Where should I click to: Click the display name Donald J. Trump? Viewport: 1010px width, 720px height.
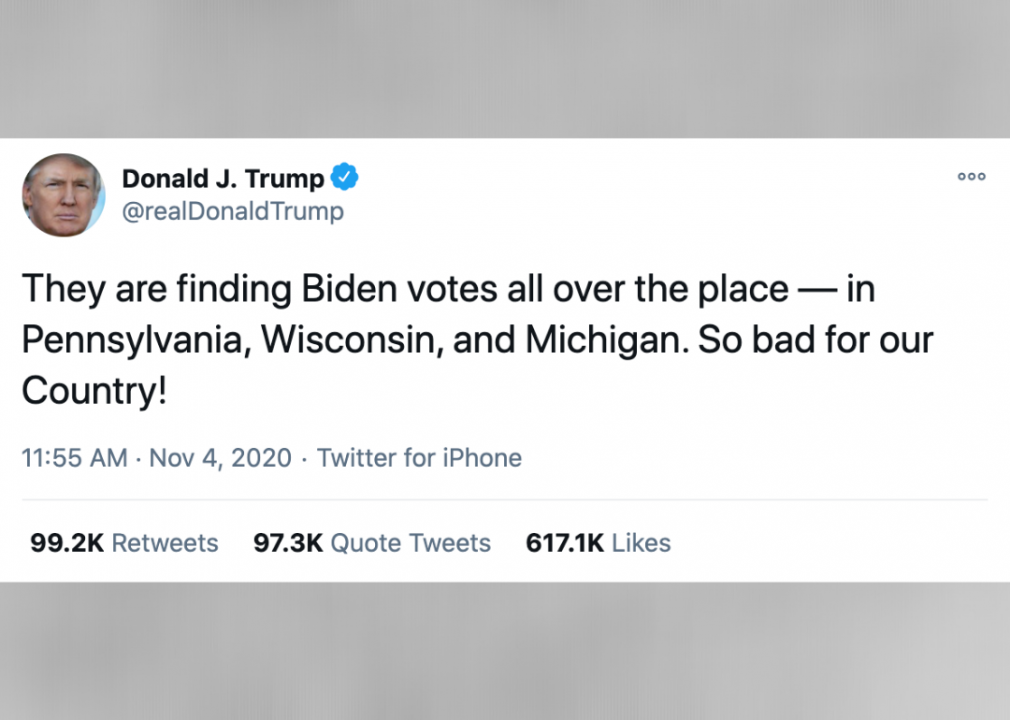[223, 178]
